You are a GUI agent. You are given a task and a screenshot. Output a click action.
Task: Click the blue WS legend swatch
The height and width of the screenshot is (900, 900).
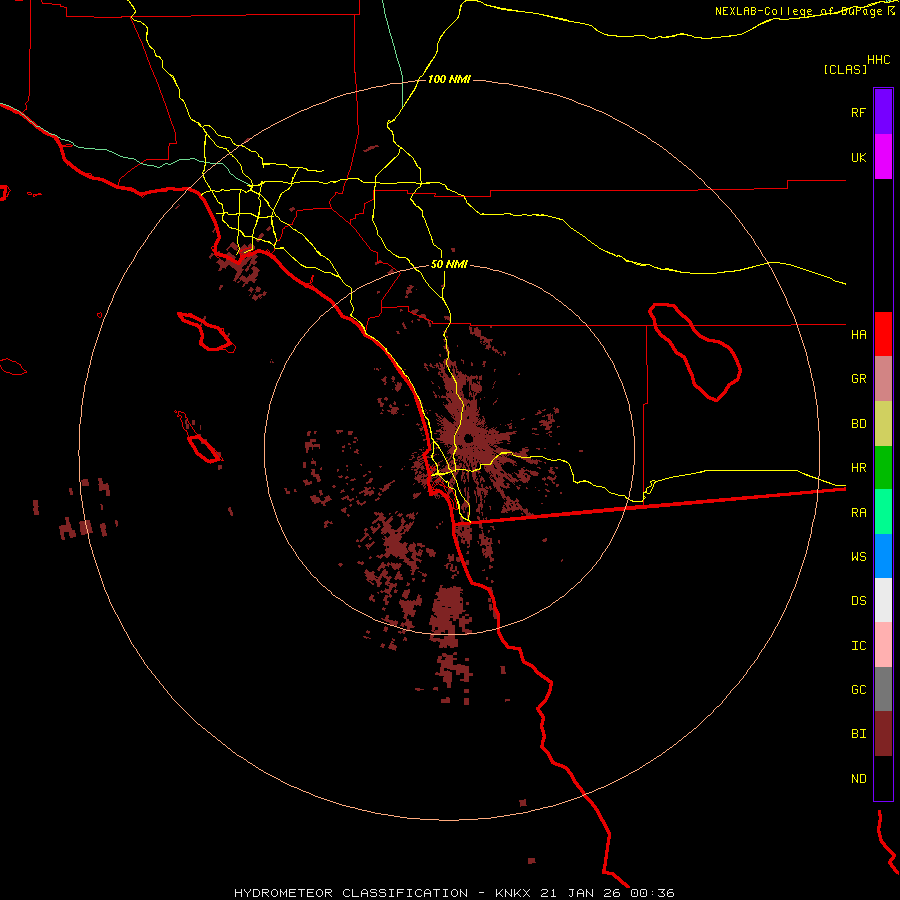pyautogui.click(x=883, y=556)
